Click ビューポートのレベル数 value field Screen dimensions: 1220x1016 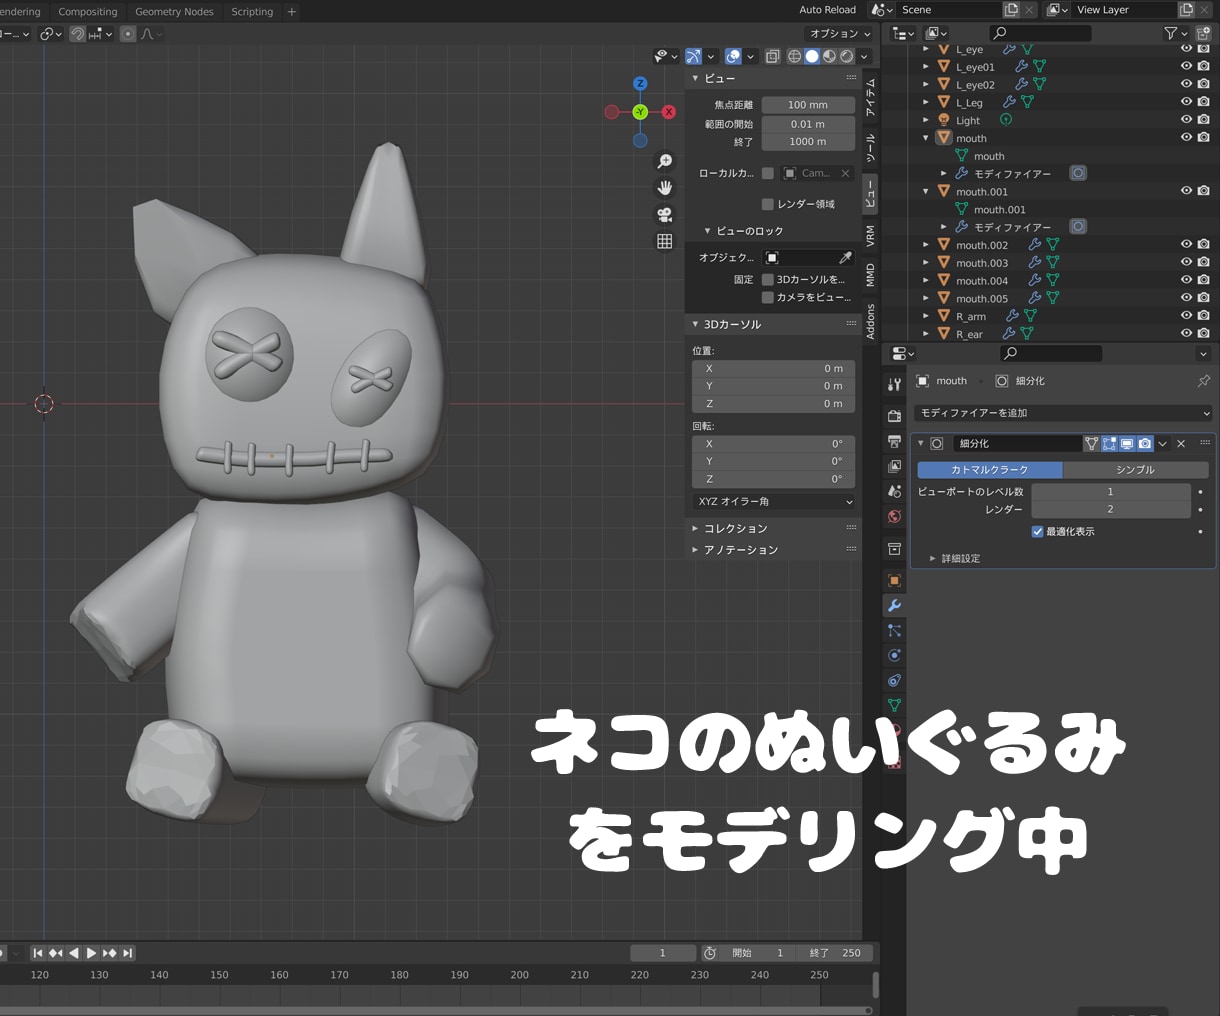tap(1110, 491)
